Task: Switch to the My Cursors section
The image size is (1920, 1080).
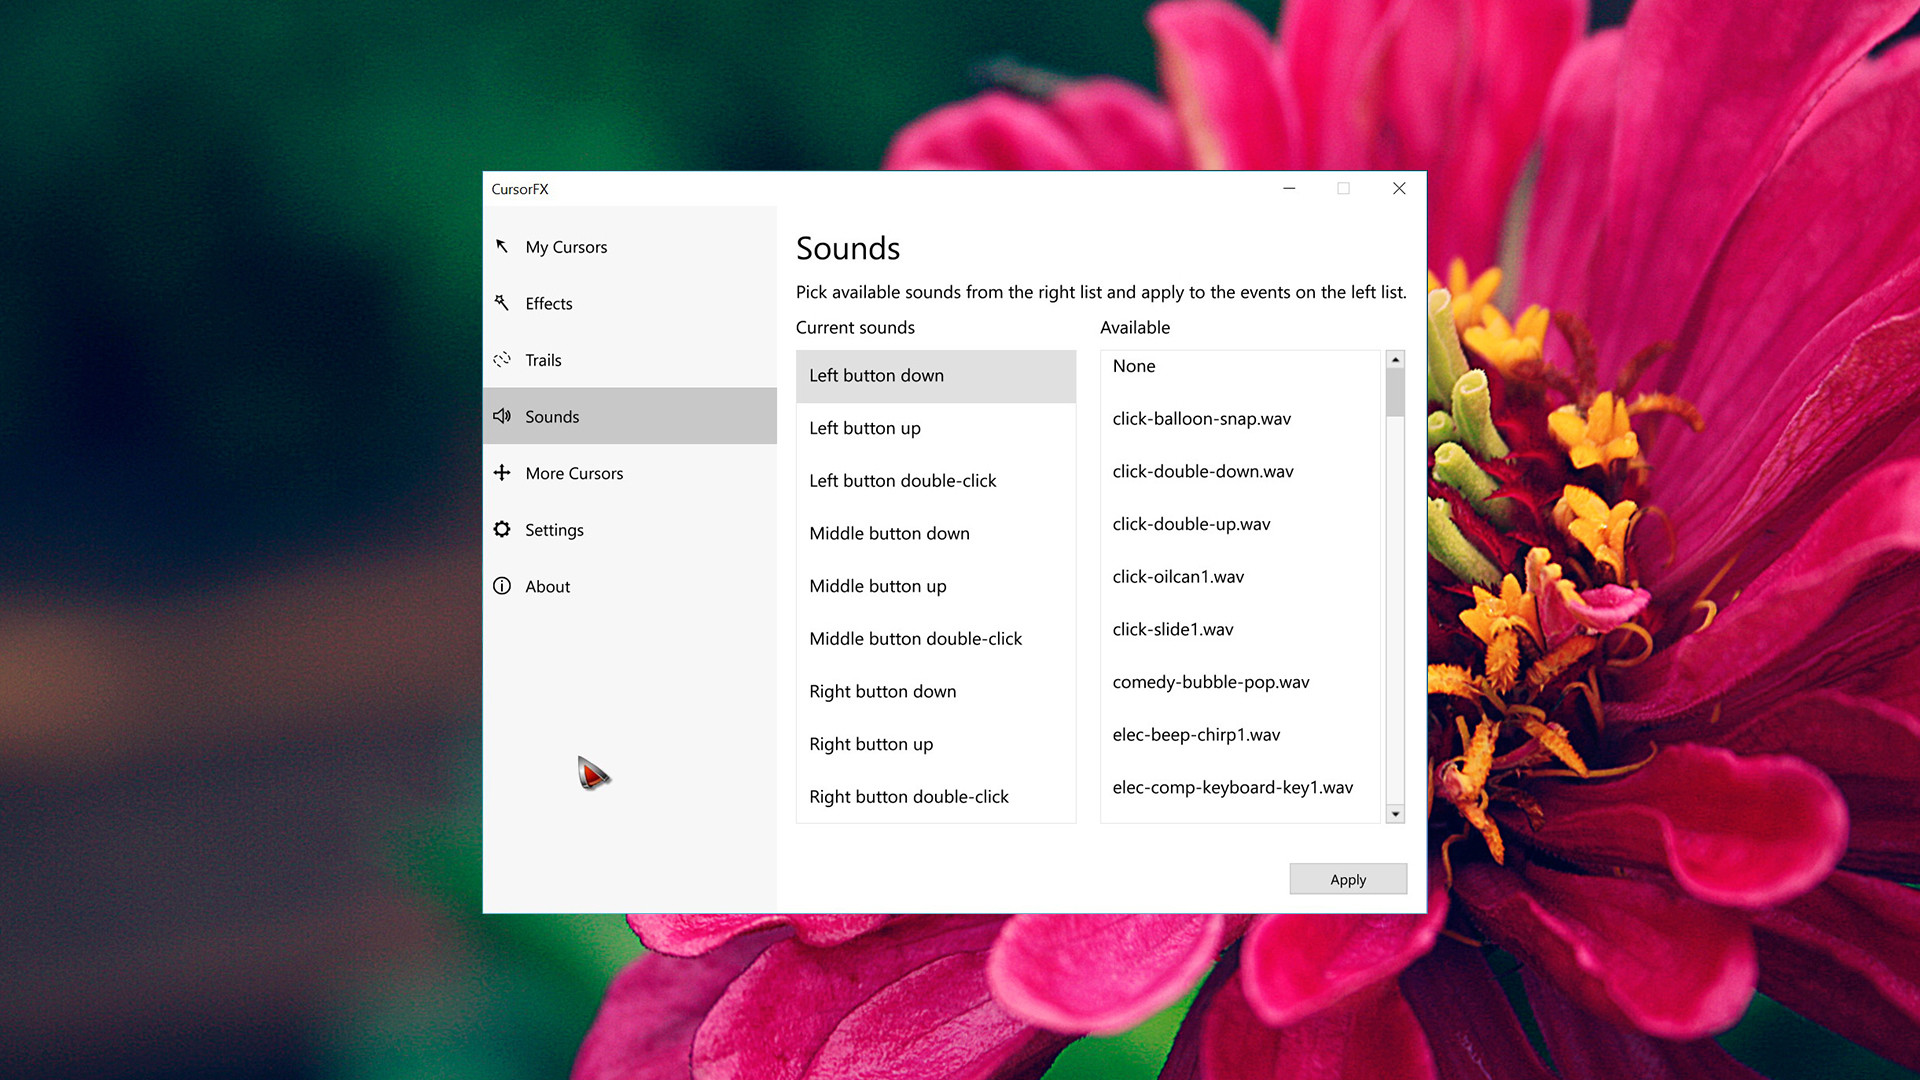Action: 566,246
